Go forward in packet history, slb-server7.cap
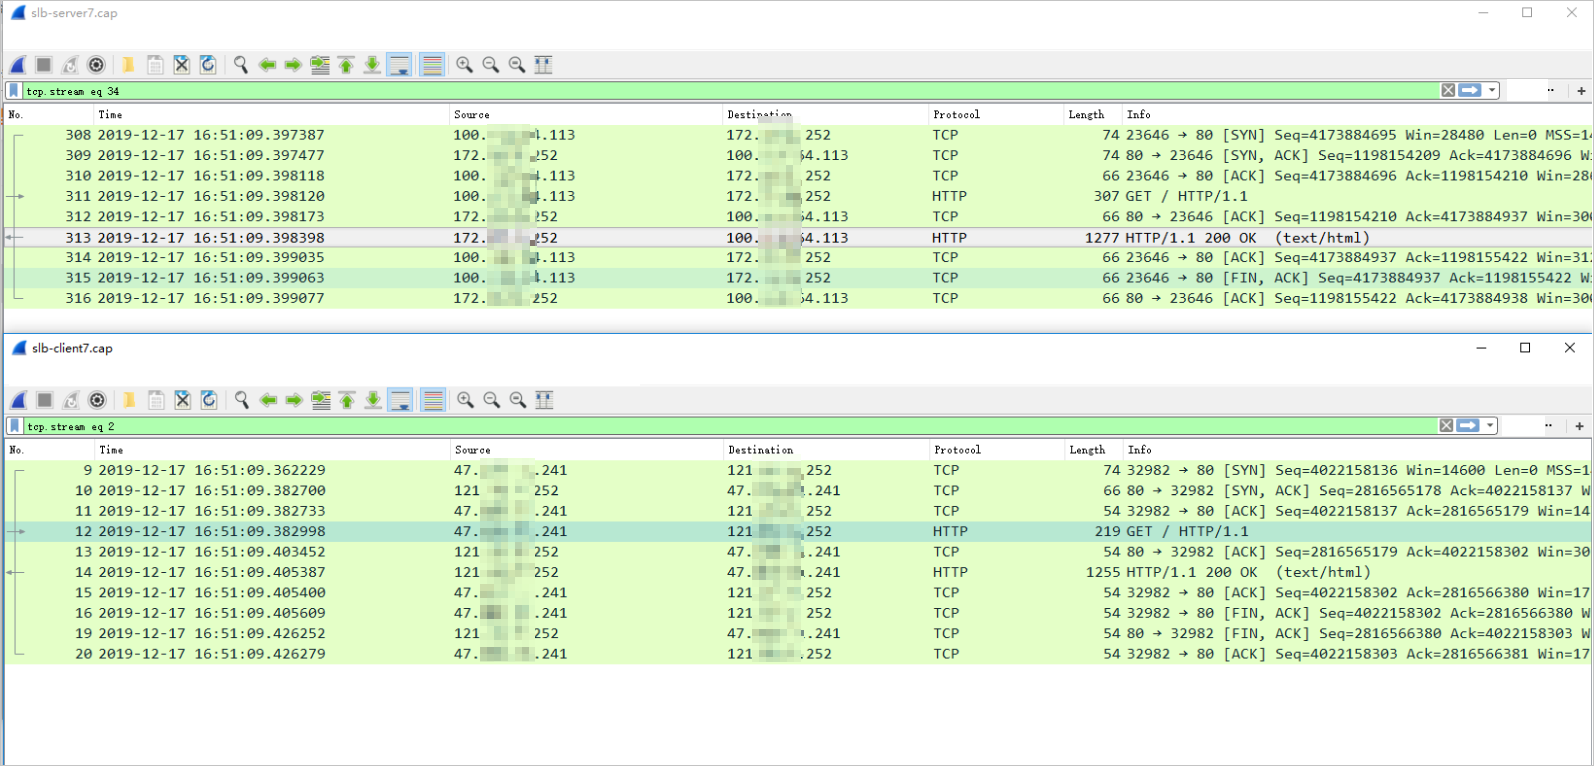The height and width of the screenshot is (766, 1594). click(293, 65)
